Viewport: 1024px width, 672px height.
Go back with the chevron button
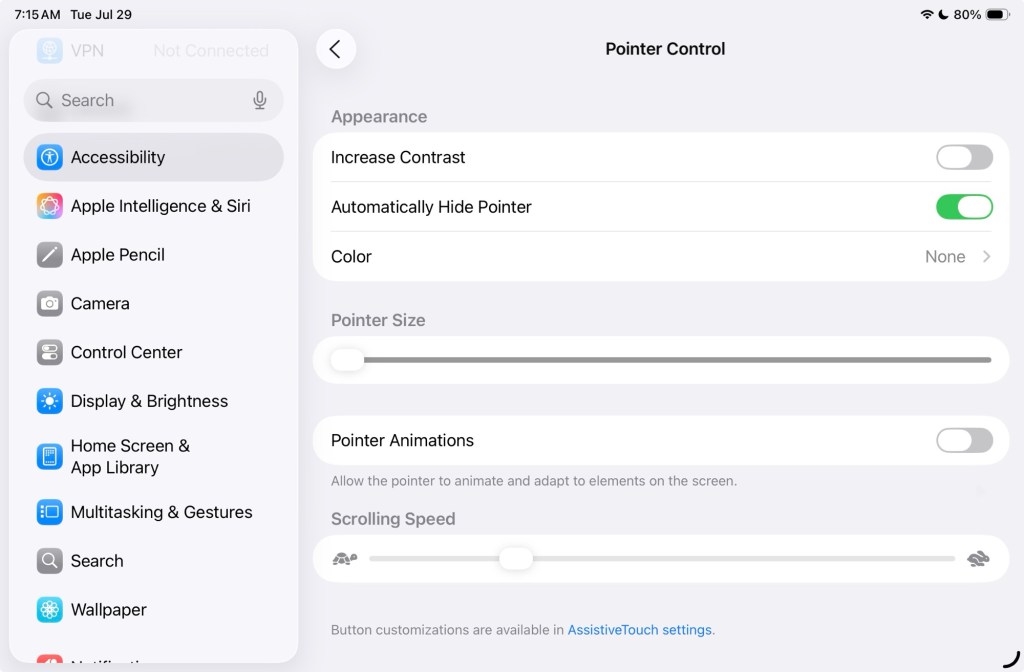[336, 49]
